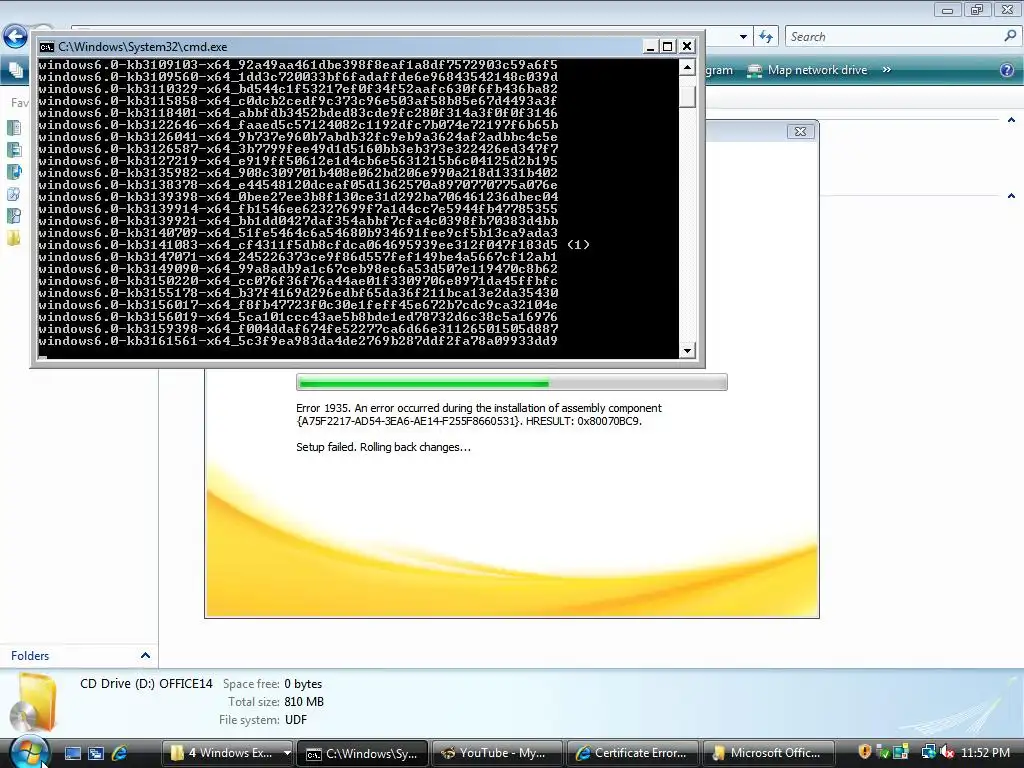The image size is (1024, 768).
Task: Click the tray icon left of network icon
Action: tap(901, 752)
